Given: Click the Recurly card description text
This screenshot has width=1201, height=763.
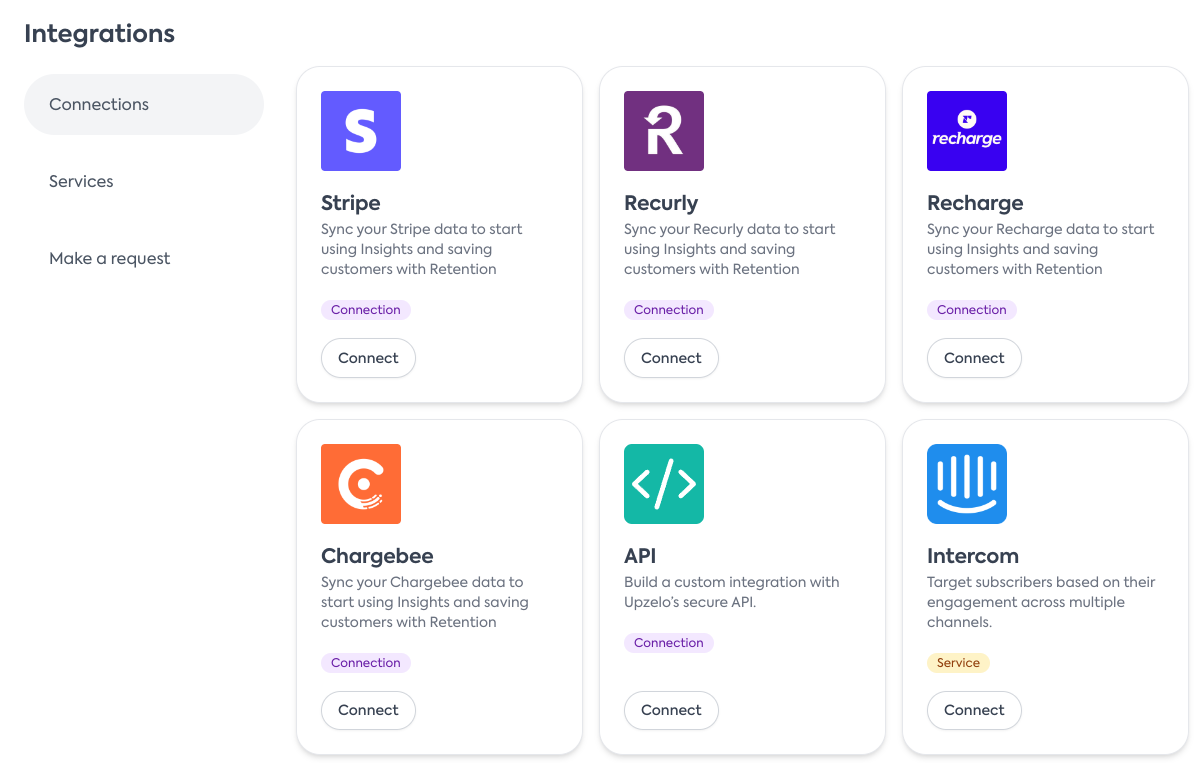Looking at the screenshot, I should coord(730,249).
